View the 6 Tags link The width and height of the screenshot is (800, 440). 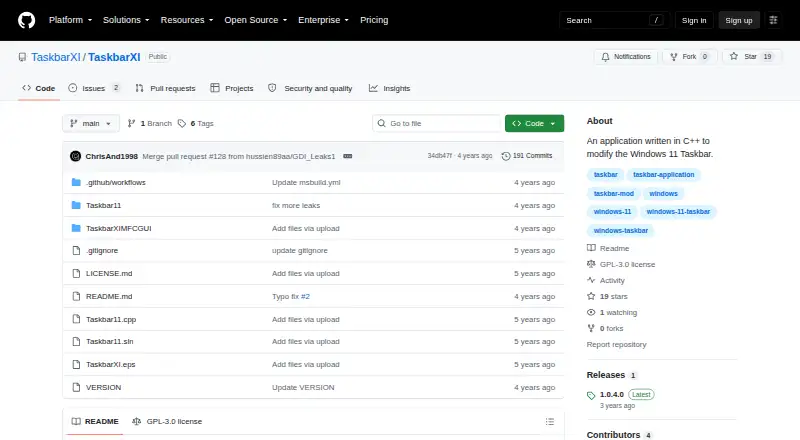pos(196,124)
